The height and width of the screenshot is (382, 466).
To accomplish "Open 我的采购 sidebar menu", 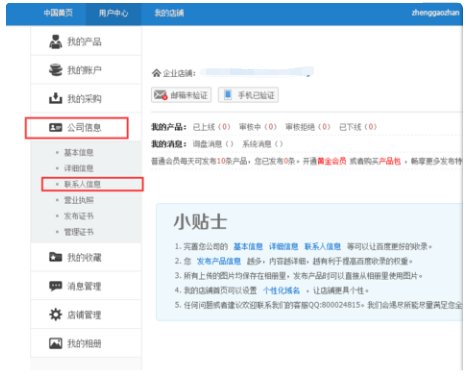I will [86, 98].
